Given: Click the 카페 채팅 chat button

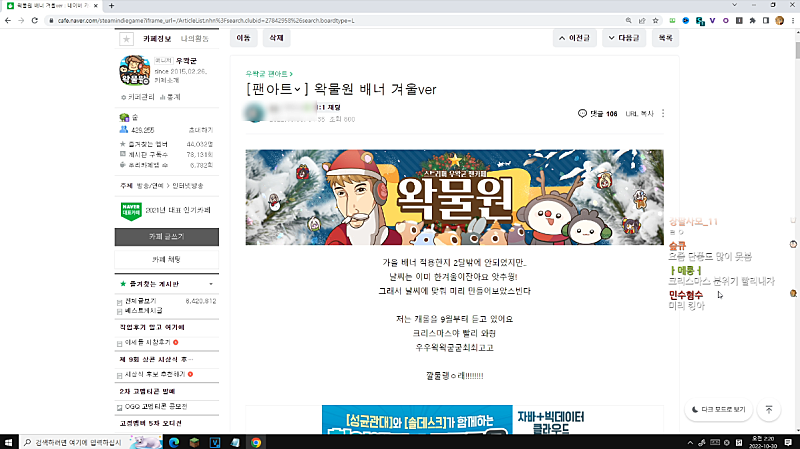Looking at the screenshot, I should pyautogui.click(x=167, y=259).
